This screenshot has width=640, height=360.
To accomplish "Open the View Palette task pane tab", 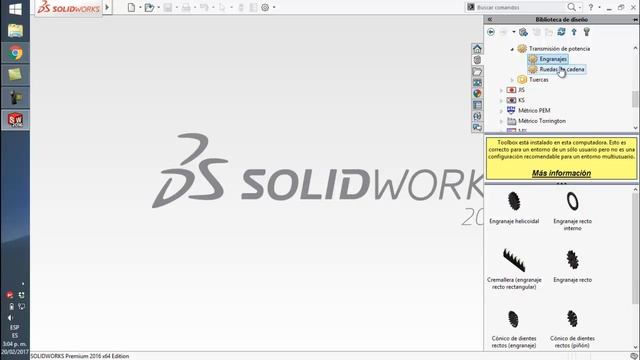I will click(477, 83).
